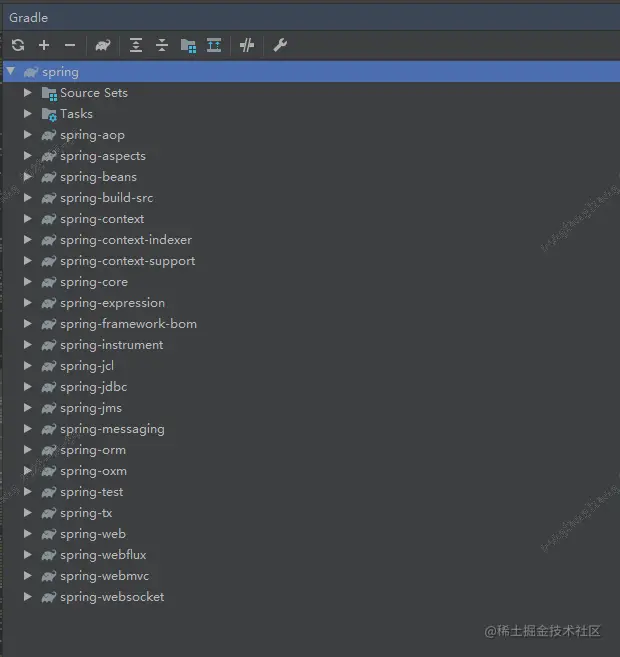This screenshot has height=657, width=620.
Task: Expand the Tasks node arrow
Action: pyautogui.click(x=28, y=114)
